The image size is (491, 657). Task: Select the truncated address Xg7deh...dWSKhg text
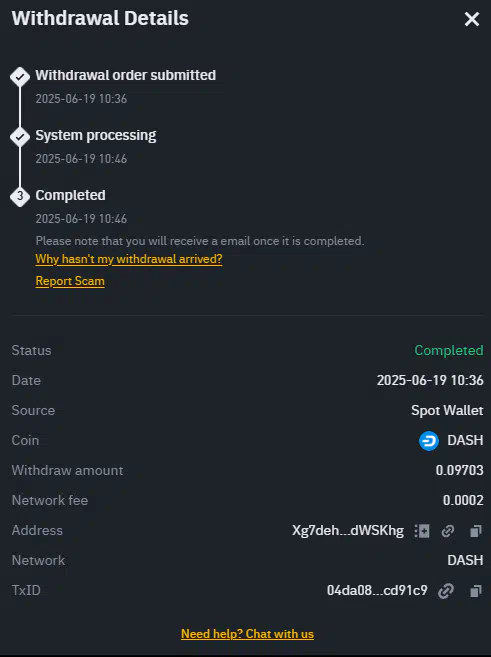pos(348,530)
